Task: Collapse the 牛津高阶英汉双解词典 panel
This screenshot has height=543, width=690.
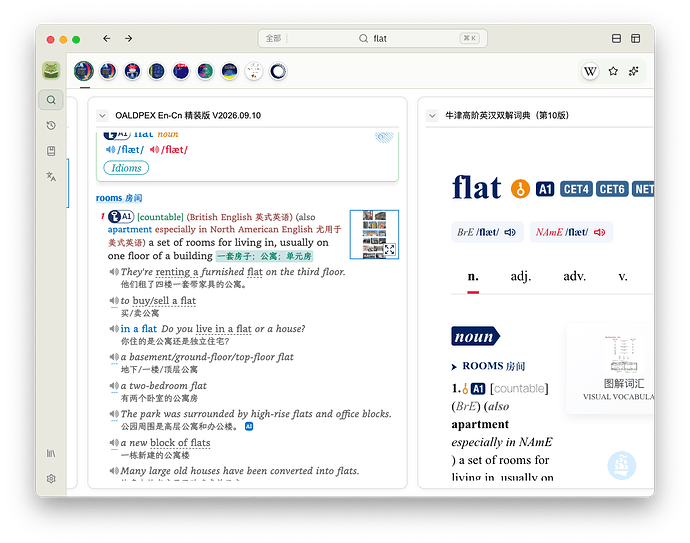Action: pos(432,116)
